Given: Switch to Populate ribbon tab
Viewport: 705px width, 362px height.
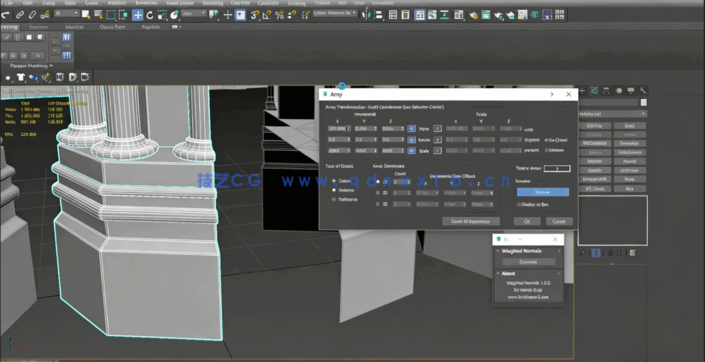Looking at the screenshot, I should (x=151, y=27).
